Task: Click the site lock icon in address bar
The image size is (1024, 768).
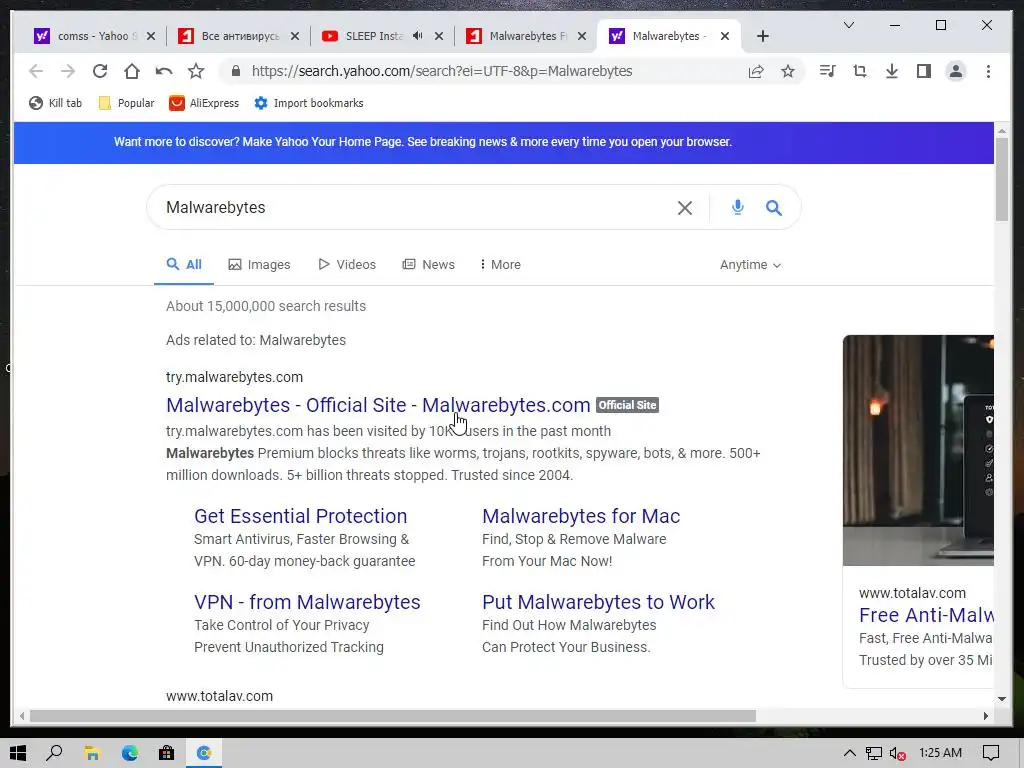Action: 236,71
